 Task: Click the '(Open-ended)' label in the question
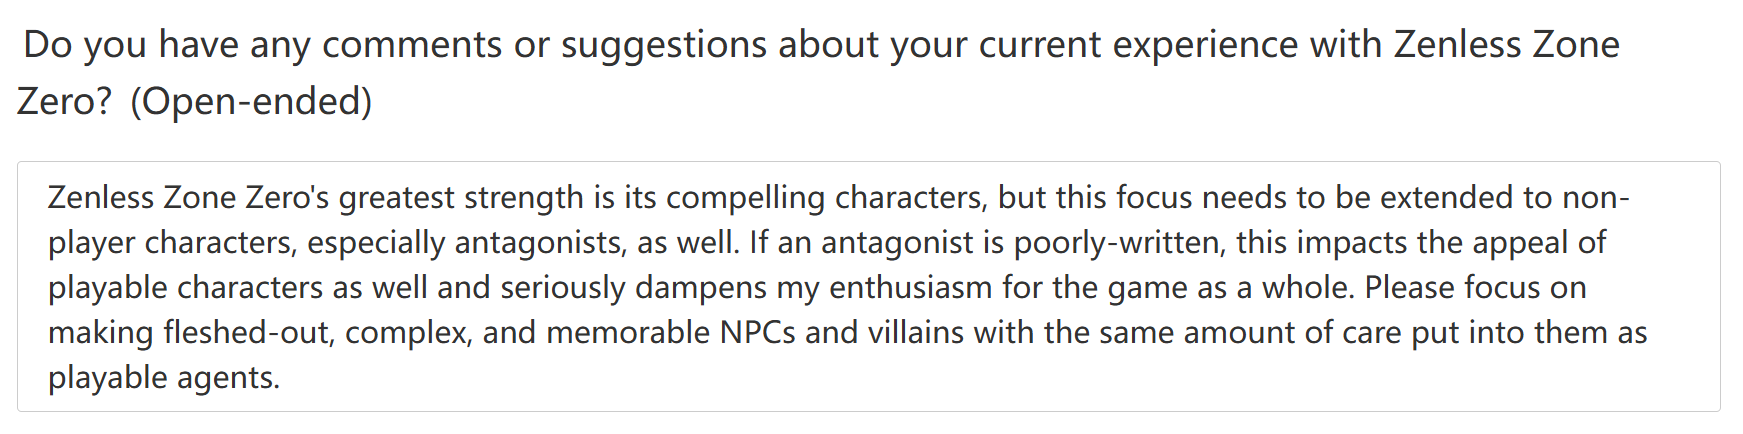251,101
